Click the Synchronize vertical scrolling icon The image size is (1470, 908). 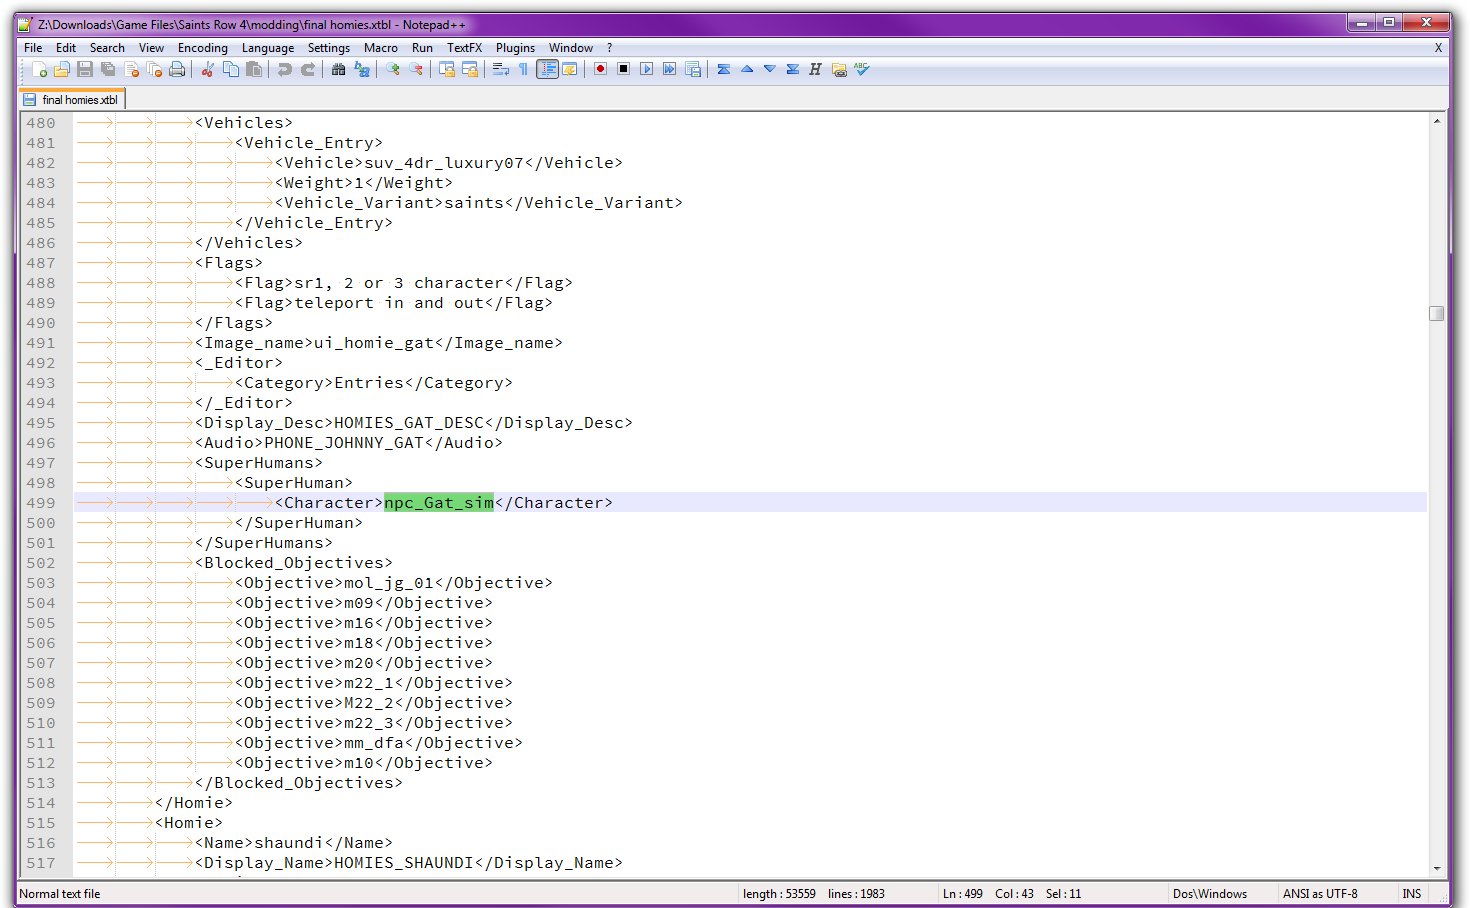(447, 69)
